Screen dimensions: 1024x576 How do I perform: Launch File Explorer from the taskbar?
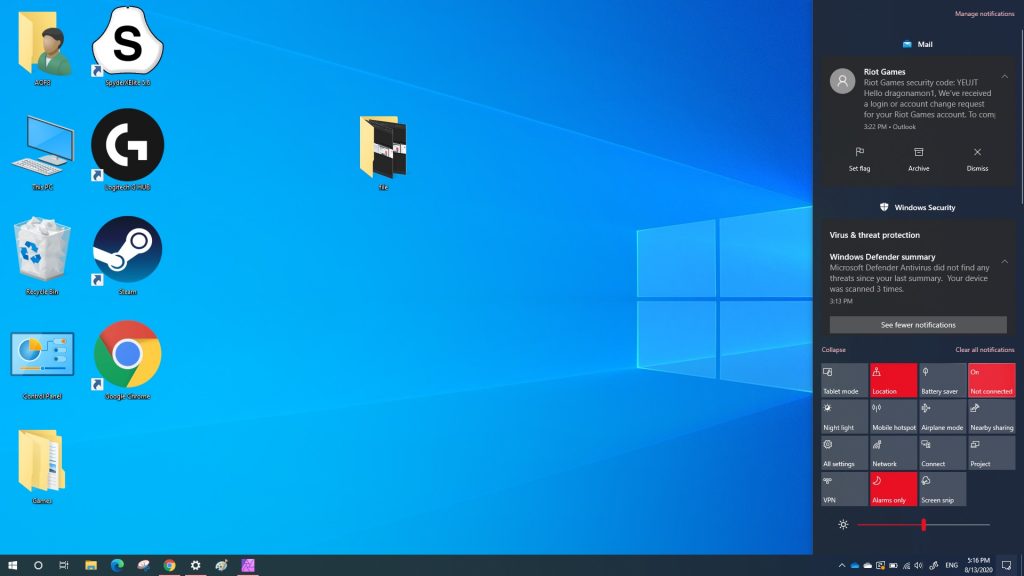pos(91,566)
